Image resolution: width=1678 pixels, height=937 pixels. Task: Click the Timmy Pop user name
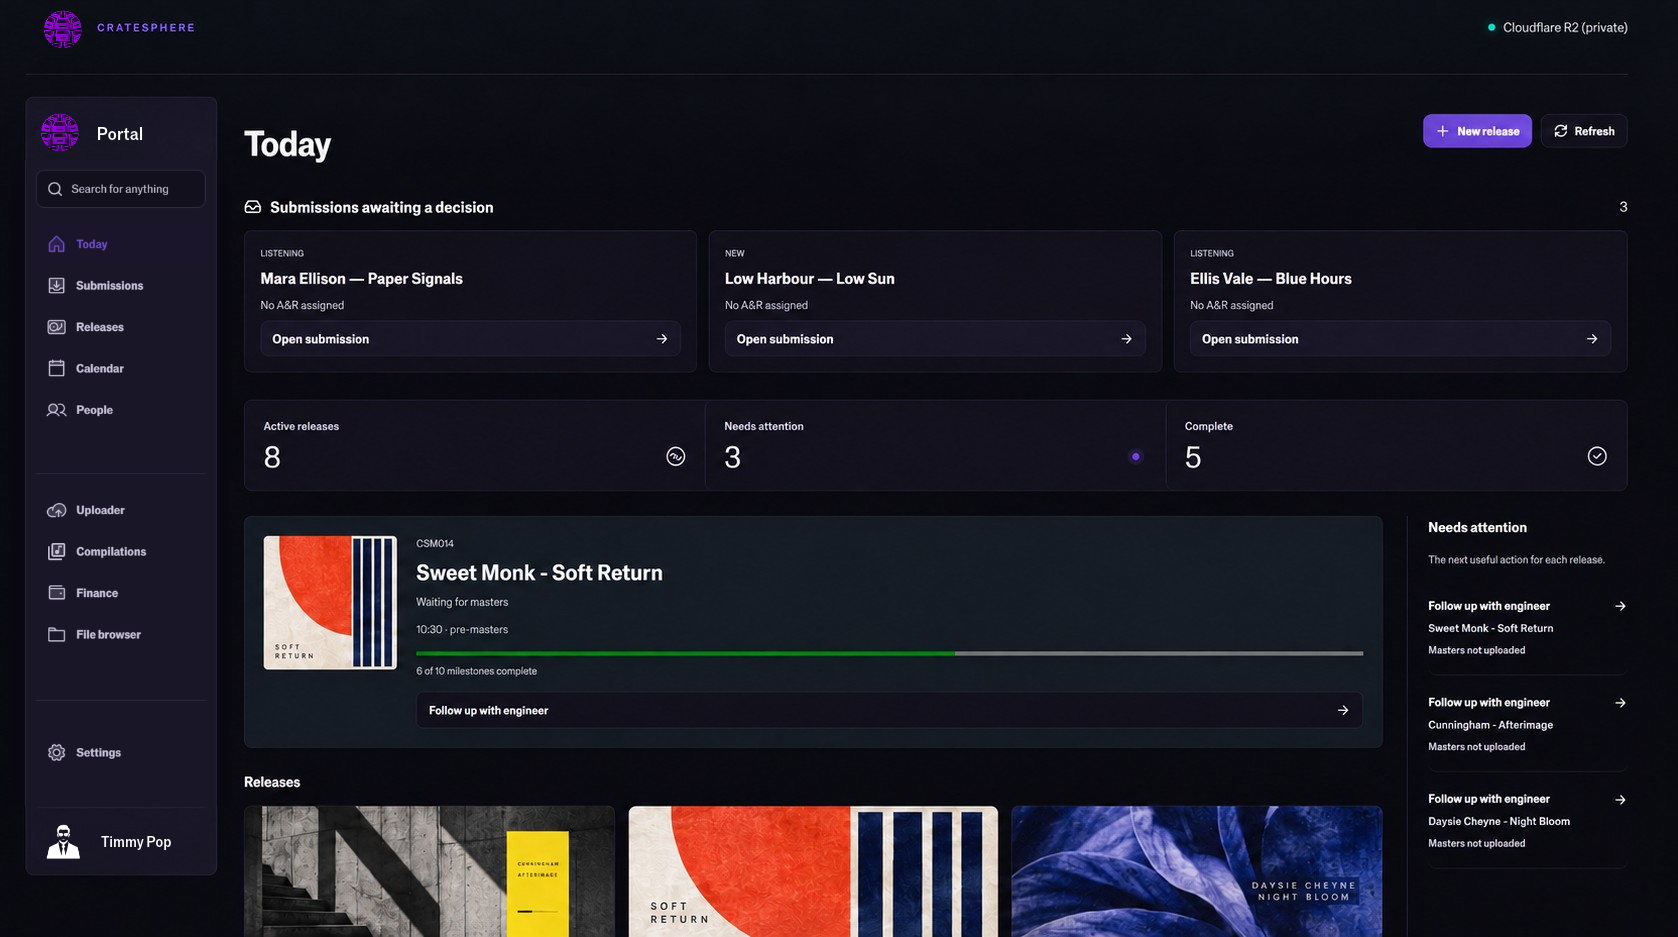(136, 842)
